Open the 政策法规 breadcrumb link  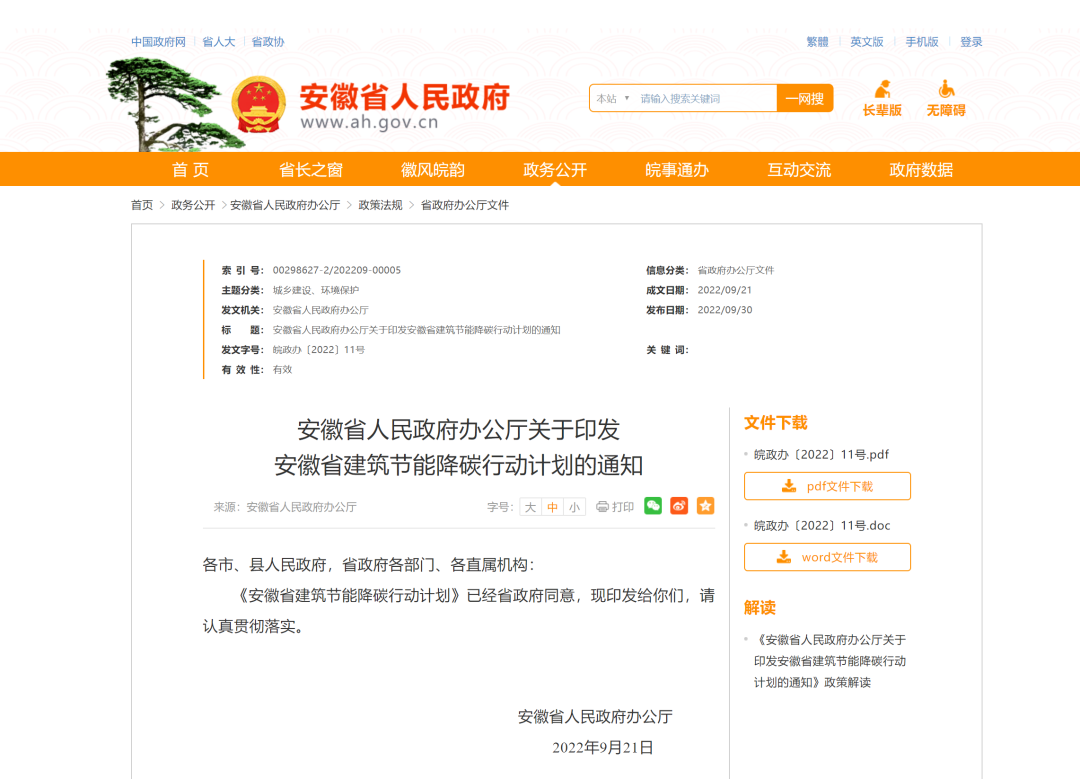(x=380, y=205)
